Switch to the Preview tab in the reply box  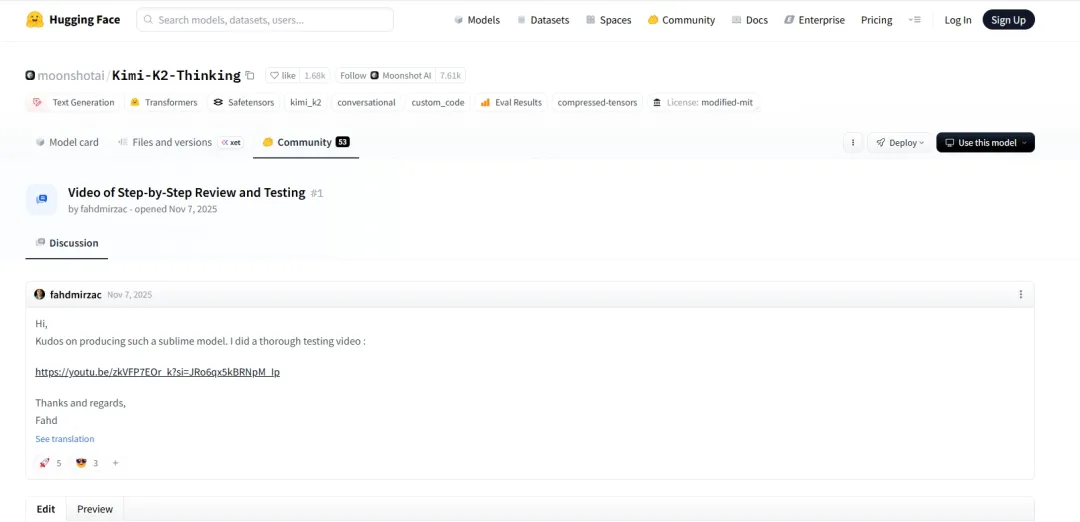coord(94,509)
